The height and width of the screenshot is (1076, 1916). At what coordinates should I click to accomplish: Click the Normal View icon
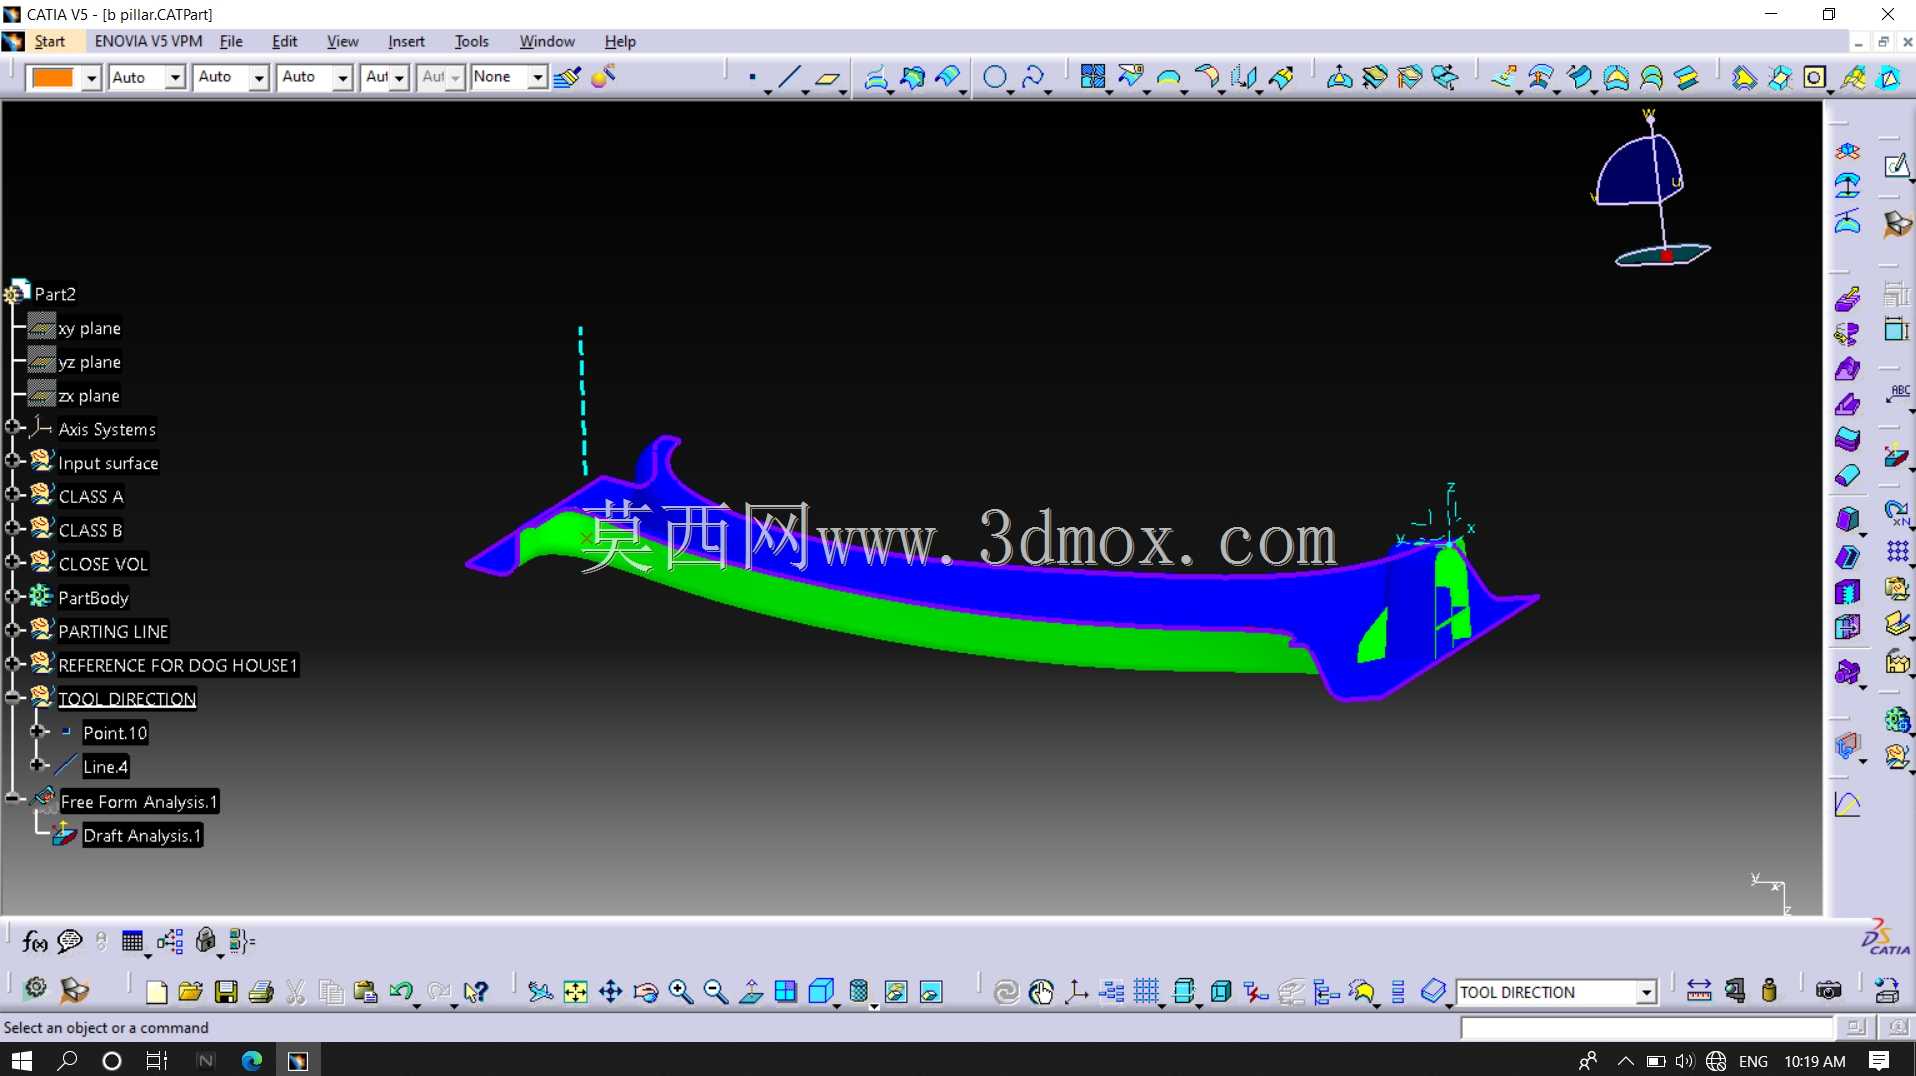pos(751,991)
